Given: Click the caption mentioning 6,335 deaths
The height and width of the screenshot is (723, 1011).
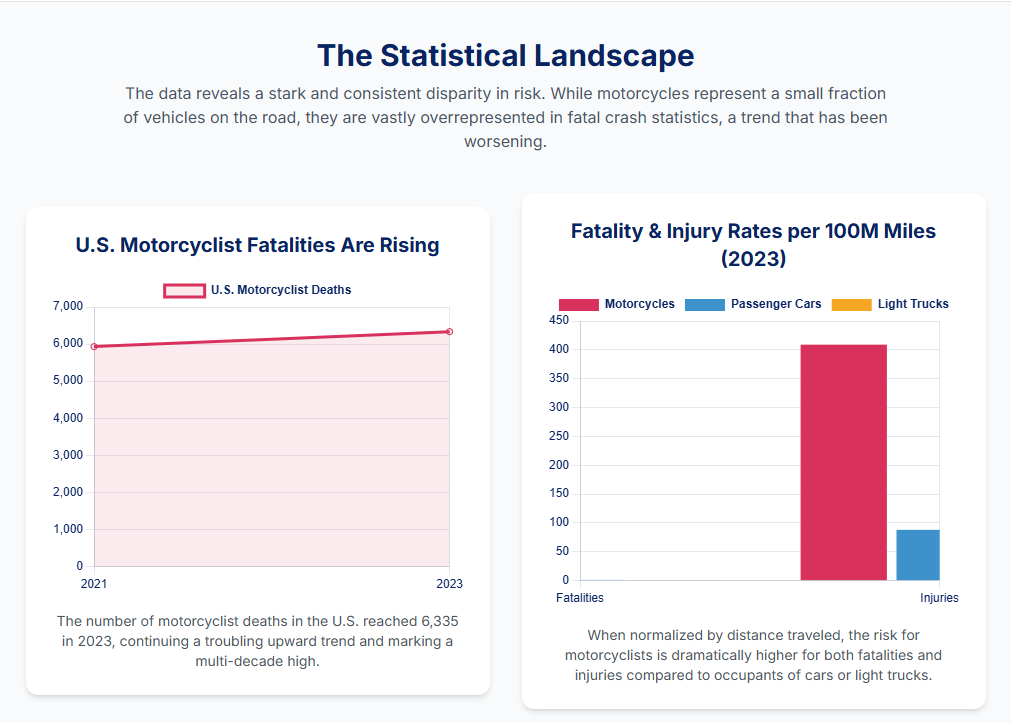Looking at the screenshot, I should (x=257, y=641).
